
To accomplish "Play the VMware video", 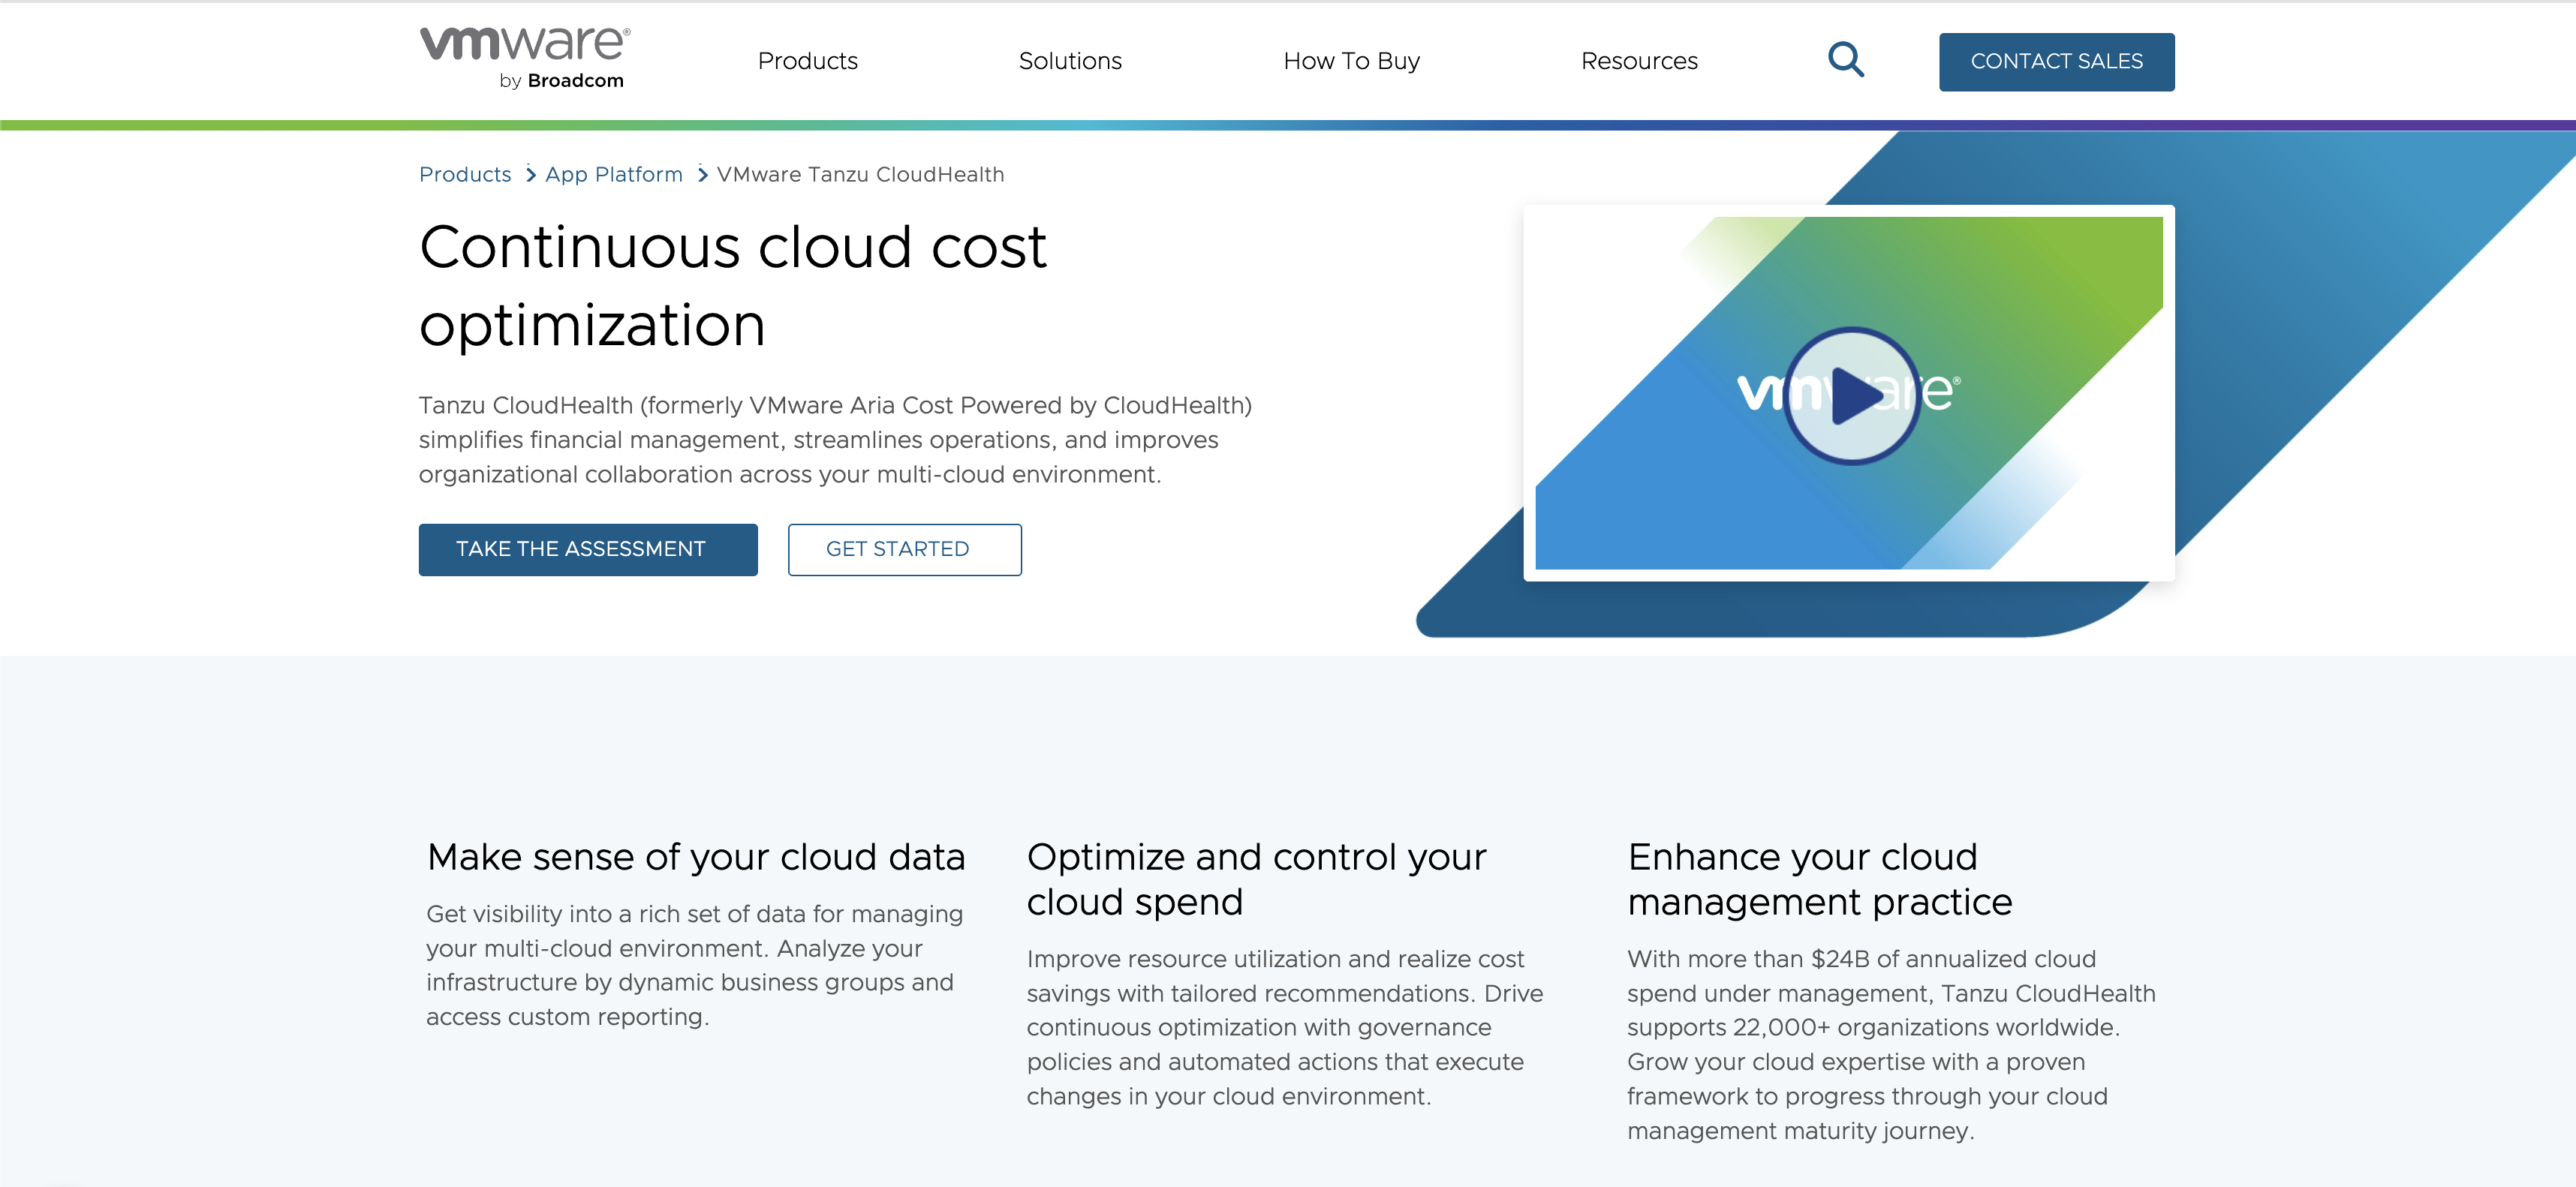I will pos(1851,395).
